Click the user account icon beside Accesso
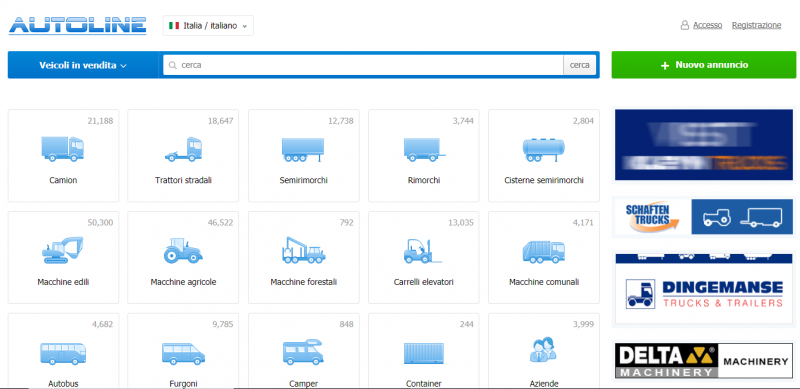Screen dimensions: 800x389 pos(685,25)
